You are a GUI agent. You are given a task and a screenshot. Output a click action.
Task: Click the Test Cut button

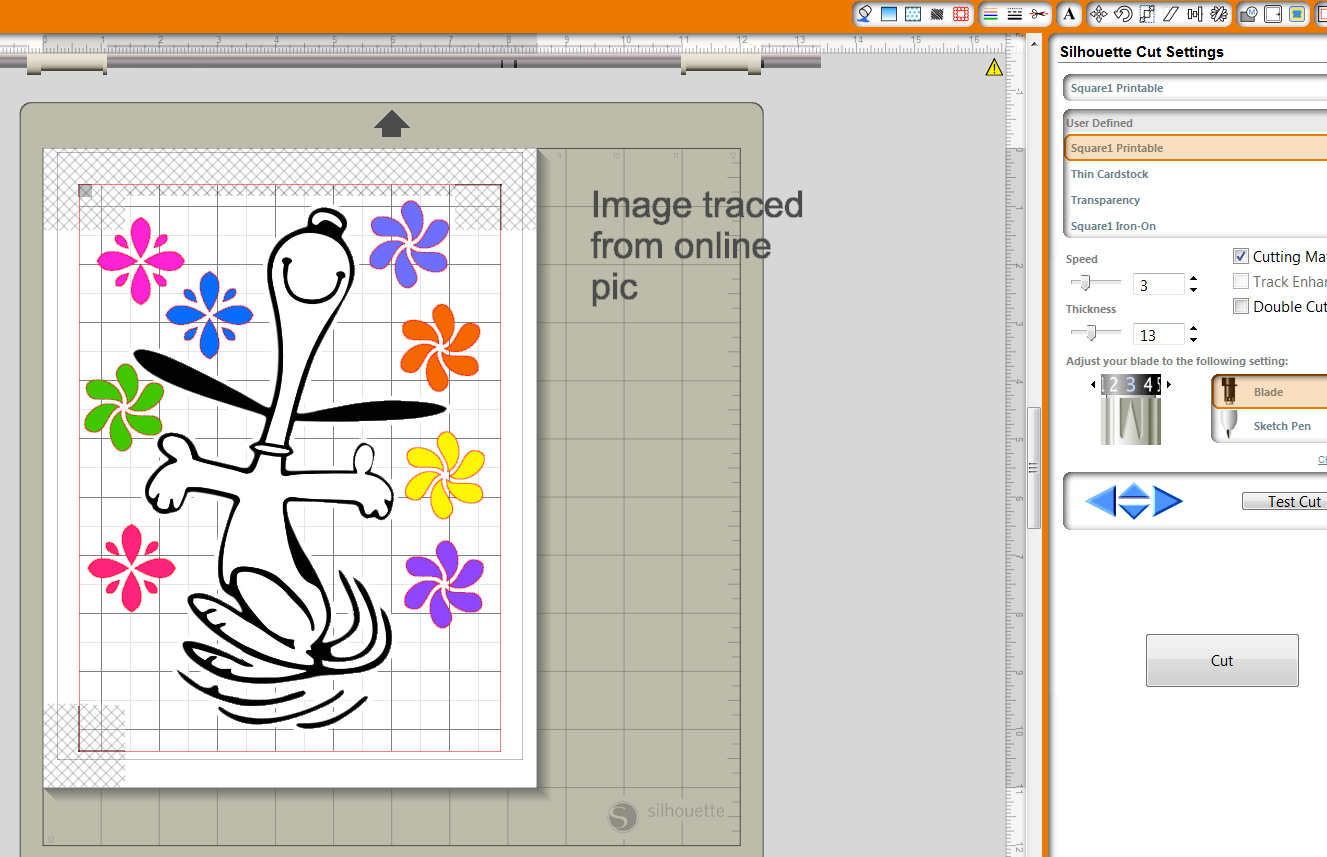pyautogui.click(x=1284, y=501)
